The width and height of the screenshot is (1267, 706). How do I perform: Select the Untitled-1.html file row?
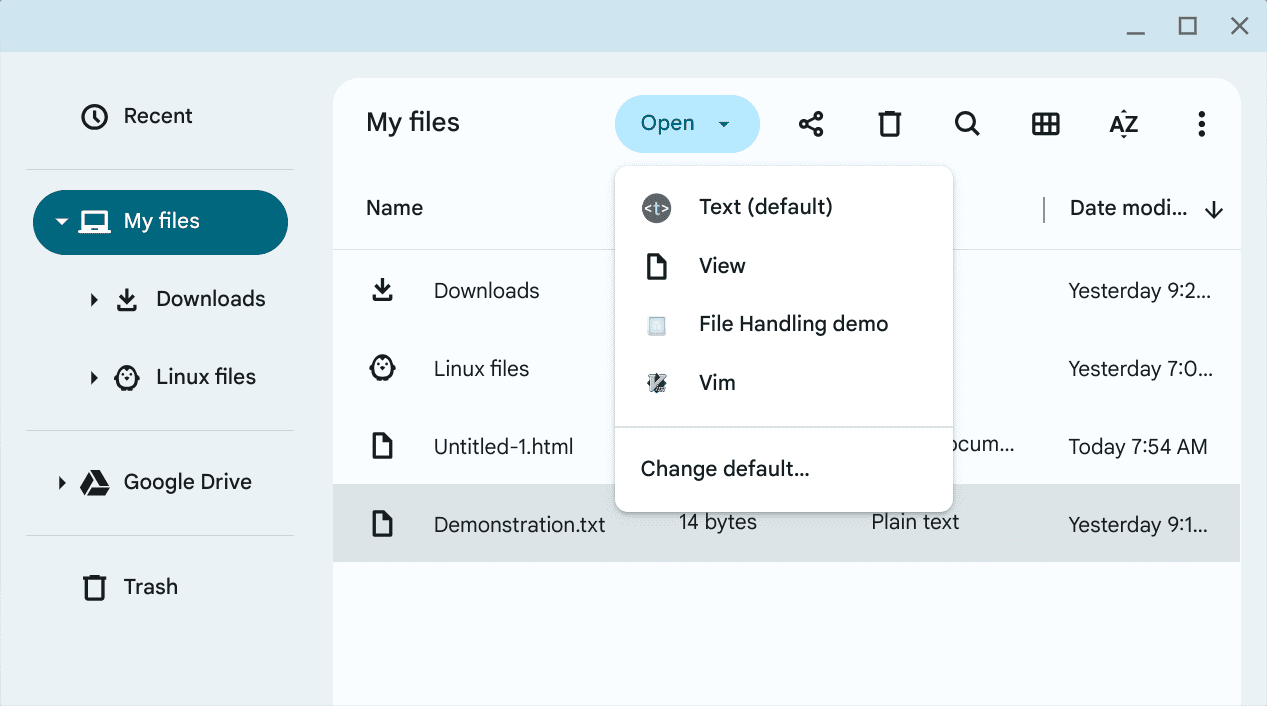pos(503,446)
